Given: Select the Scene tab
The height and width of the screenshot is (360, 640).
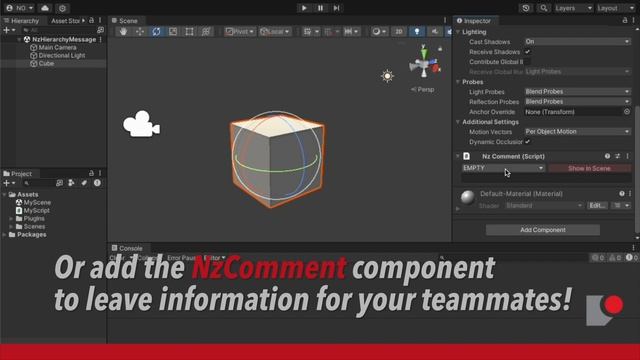Looking at the screenshot, I should click(x=125, y=20).
